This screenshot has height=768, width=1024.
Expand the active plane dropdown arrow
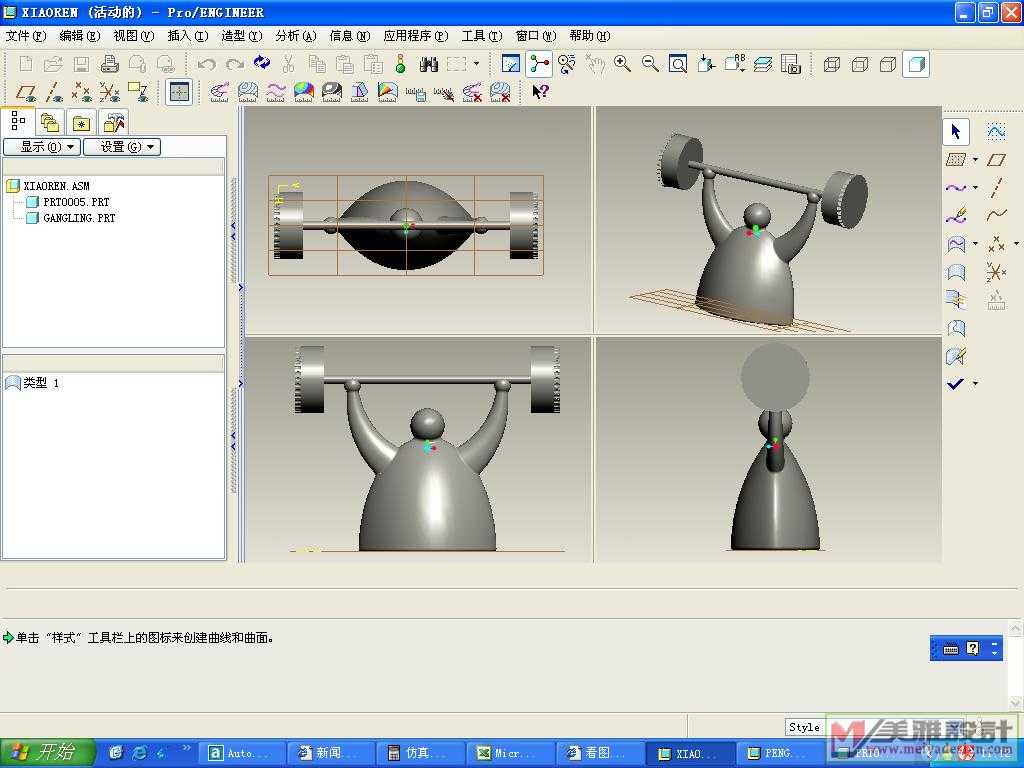point(976,160)
